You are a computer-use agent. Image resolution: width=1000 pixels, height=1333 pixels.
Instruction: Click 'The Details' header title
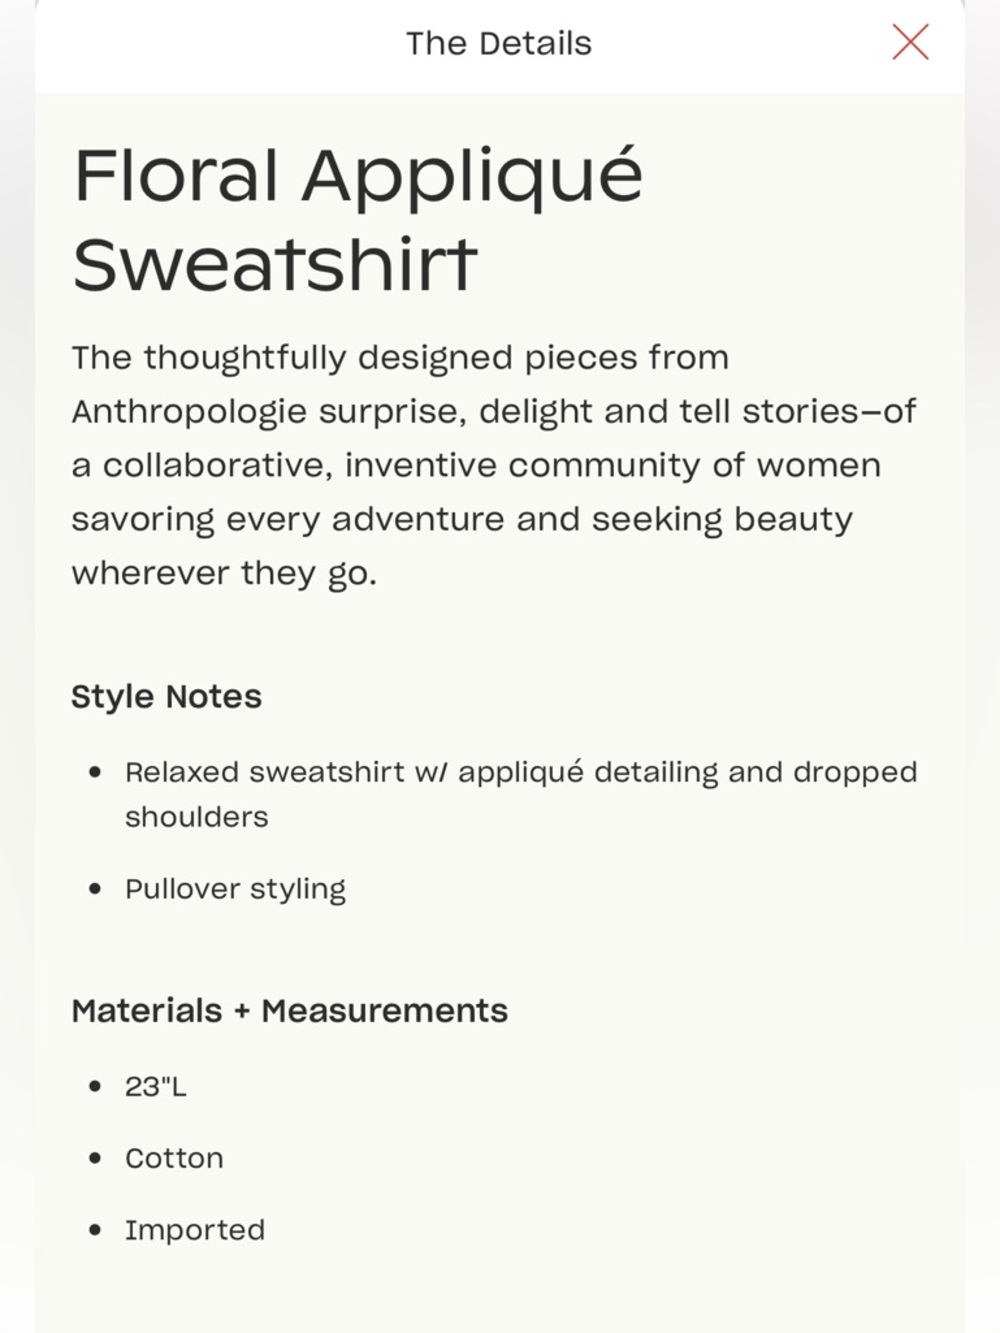(499, 44)
